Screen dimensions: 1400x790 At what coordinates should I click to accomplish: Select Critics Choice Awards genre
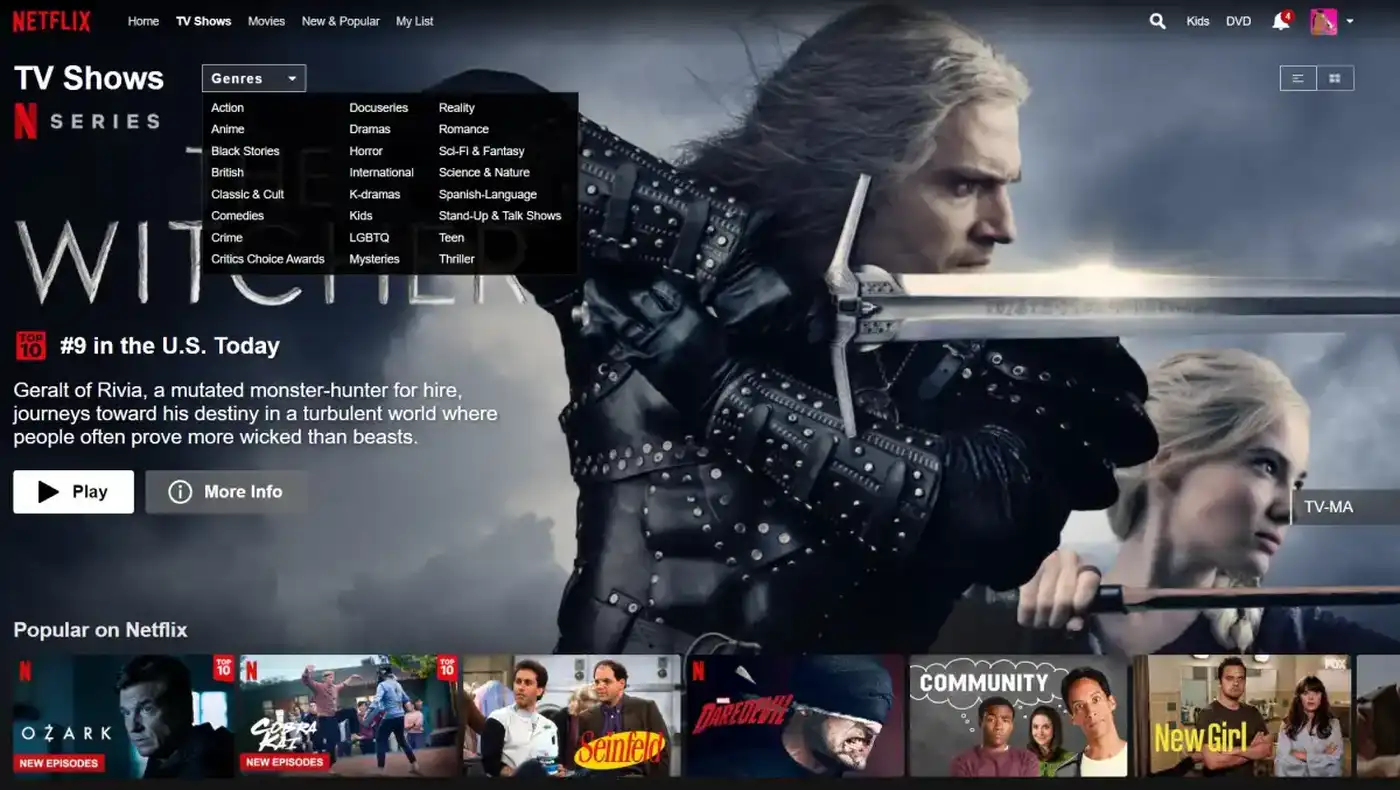[x=268, y=259]
